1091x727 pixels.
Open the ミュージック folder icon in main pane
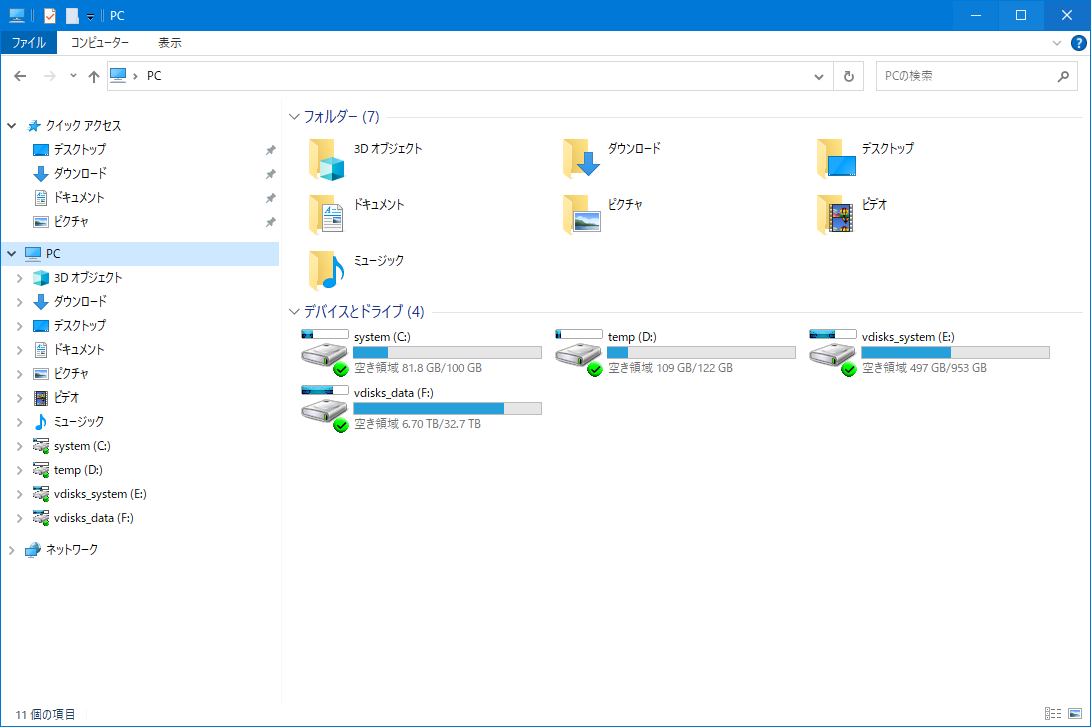pyautogui.click(x=326, y=270)
